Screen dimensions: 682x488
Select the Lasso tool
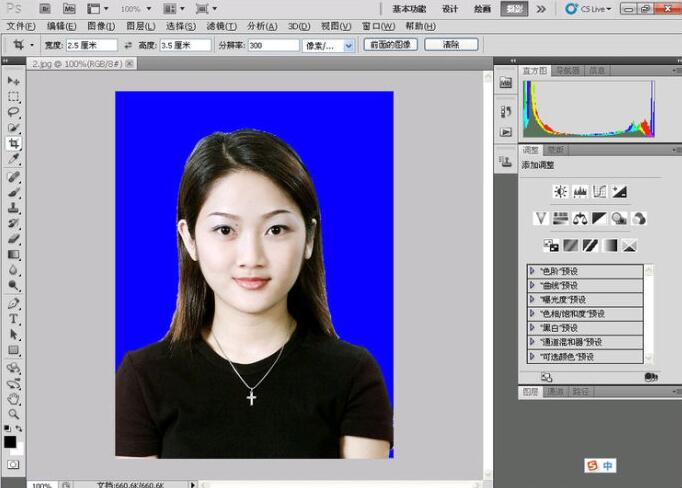click(14, 112)
